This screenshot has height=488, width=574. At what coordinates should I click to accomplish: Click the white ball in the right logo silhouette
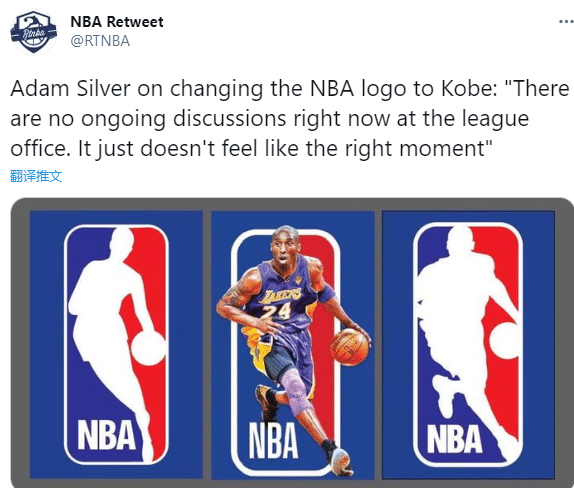(503, 341)
